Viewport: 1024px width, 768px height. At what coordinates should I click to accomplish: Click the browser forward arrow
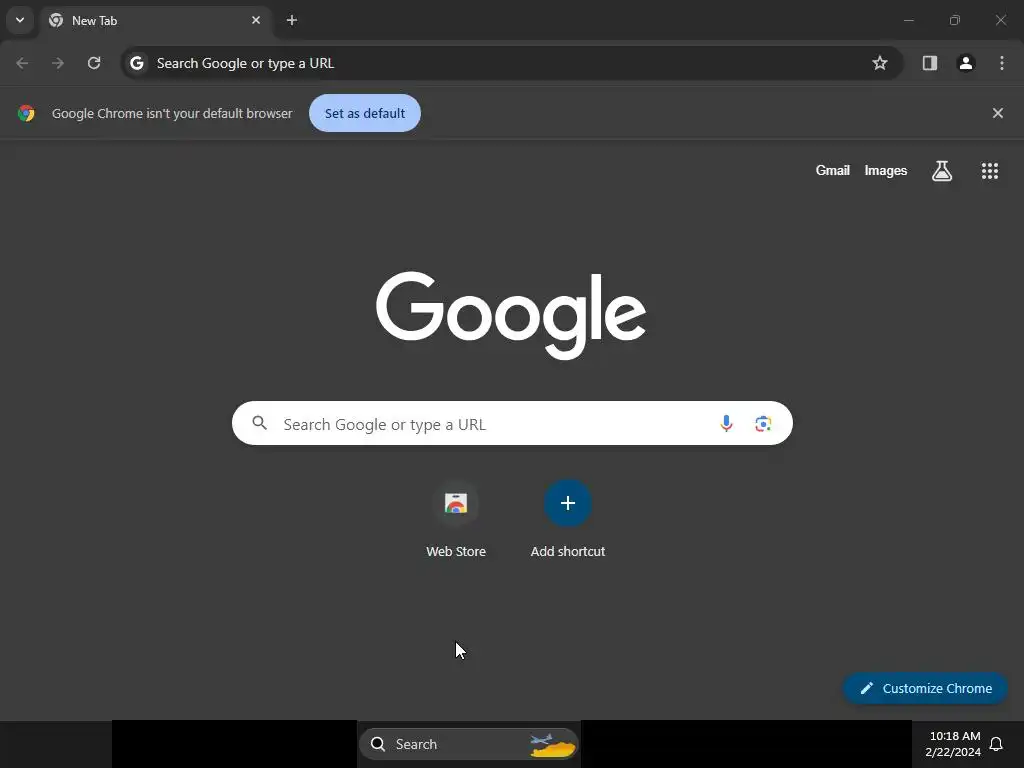pos(58,63)
